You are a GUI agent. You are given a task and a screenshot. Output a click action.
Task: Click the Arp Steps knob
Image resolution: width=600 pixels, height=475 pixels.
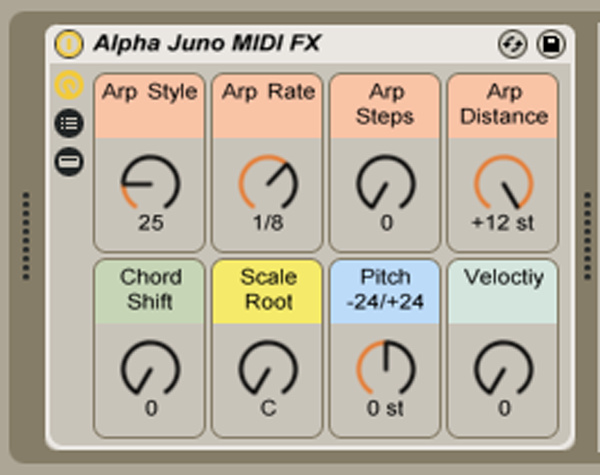click(386, 184)
